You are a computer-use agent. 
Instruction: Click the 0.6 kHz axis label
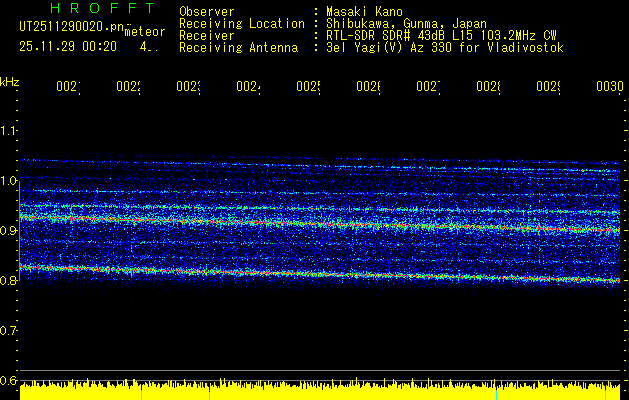pyautogui.click(x=8, y=380)
